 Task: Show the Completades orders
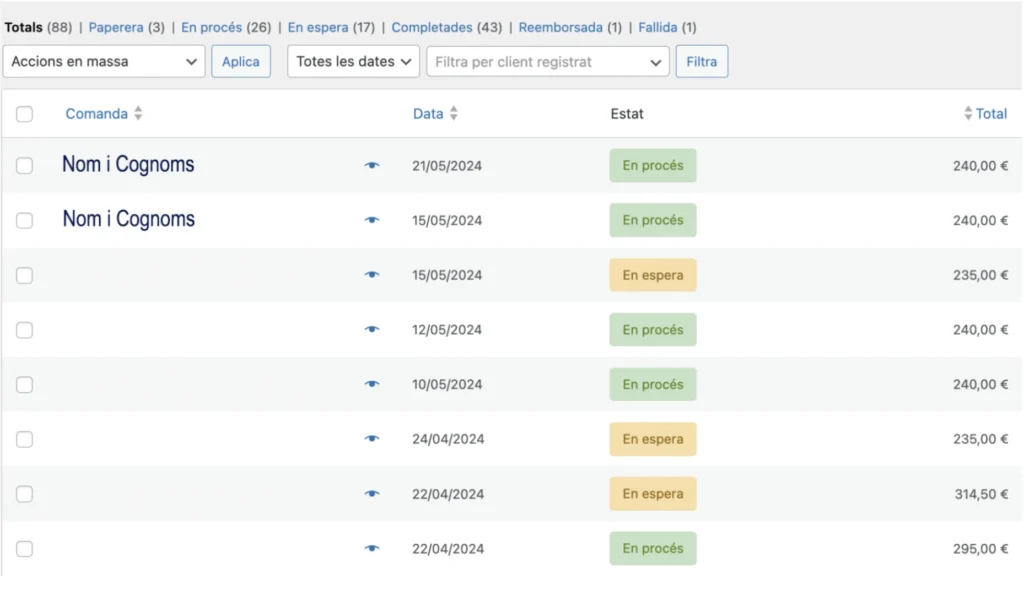point(432,27)
